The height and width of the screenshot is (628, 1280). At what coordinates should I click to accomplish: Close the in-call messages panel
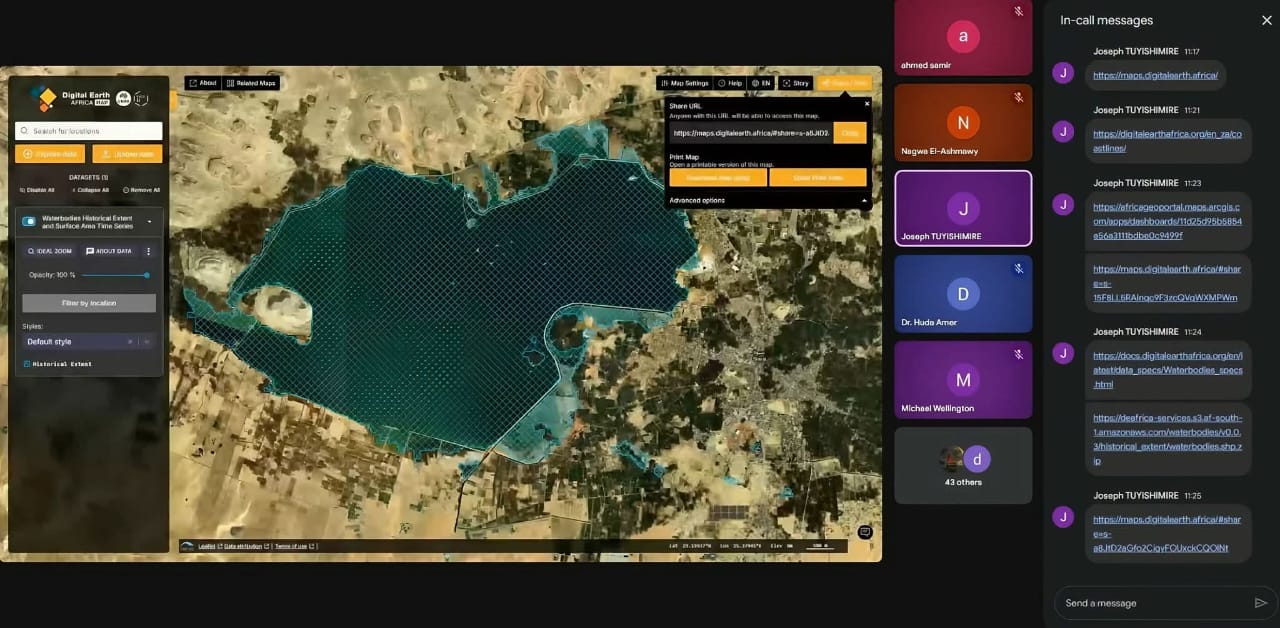(1266, 20)
